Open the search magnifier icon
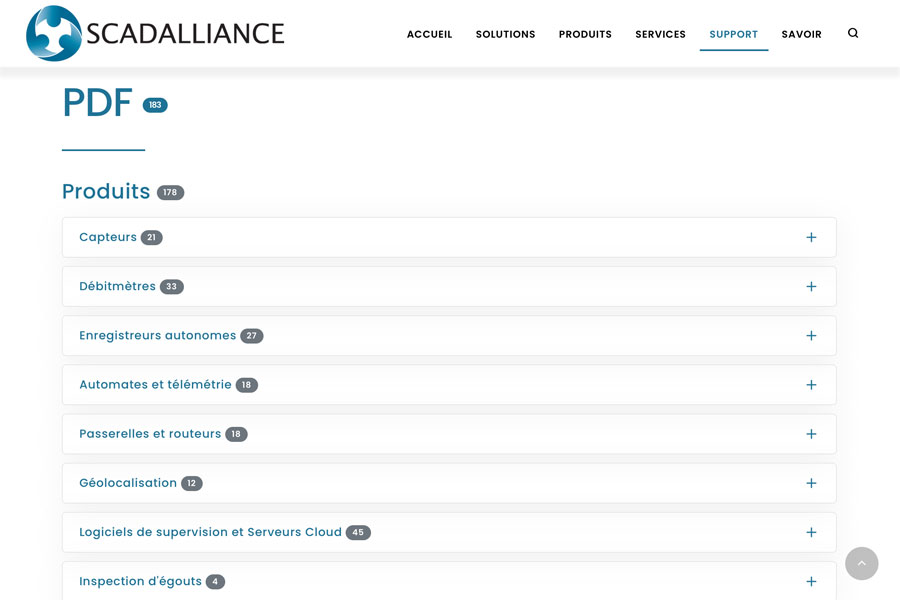Screen dimensions: 900x600 pyautogui.click(x=853, y=33)
